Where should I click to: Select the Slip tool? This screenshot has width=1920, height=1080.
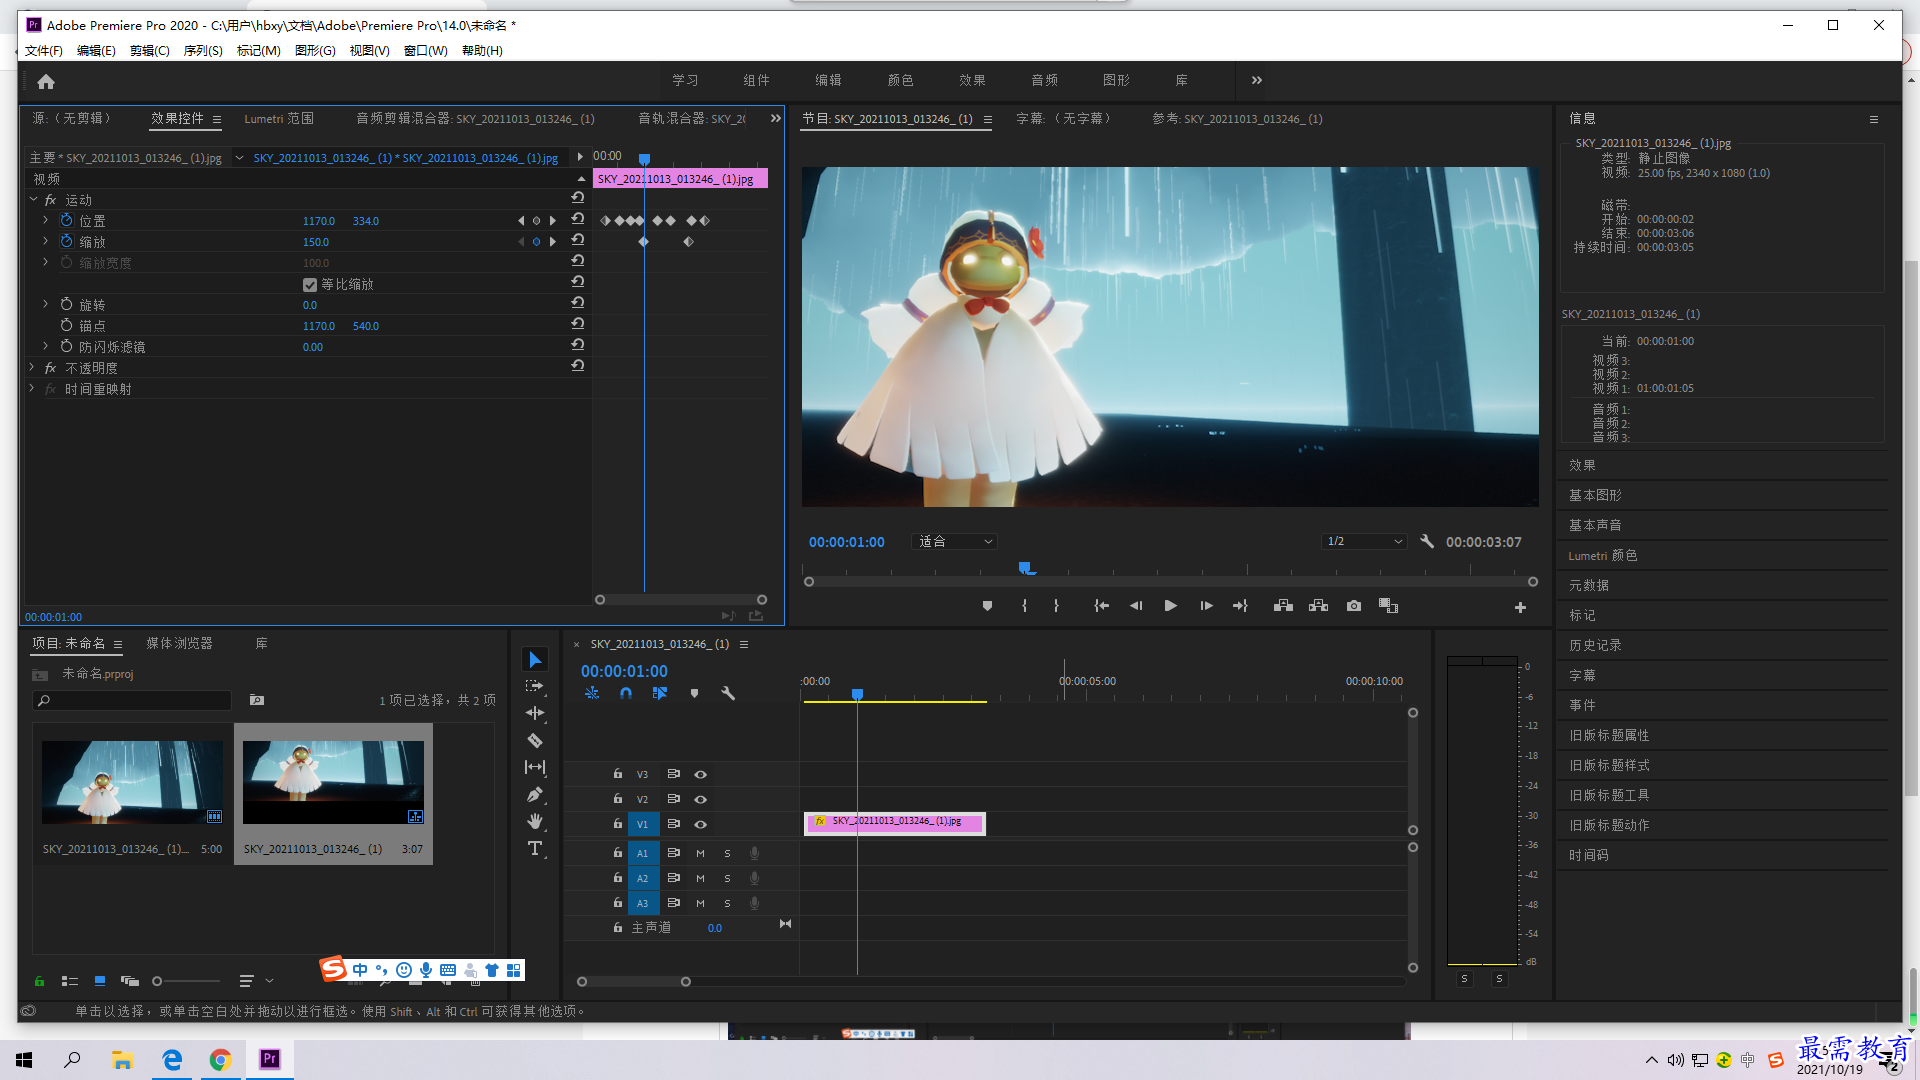pyautogui.click(x=535, y=767)
